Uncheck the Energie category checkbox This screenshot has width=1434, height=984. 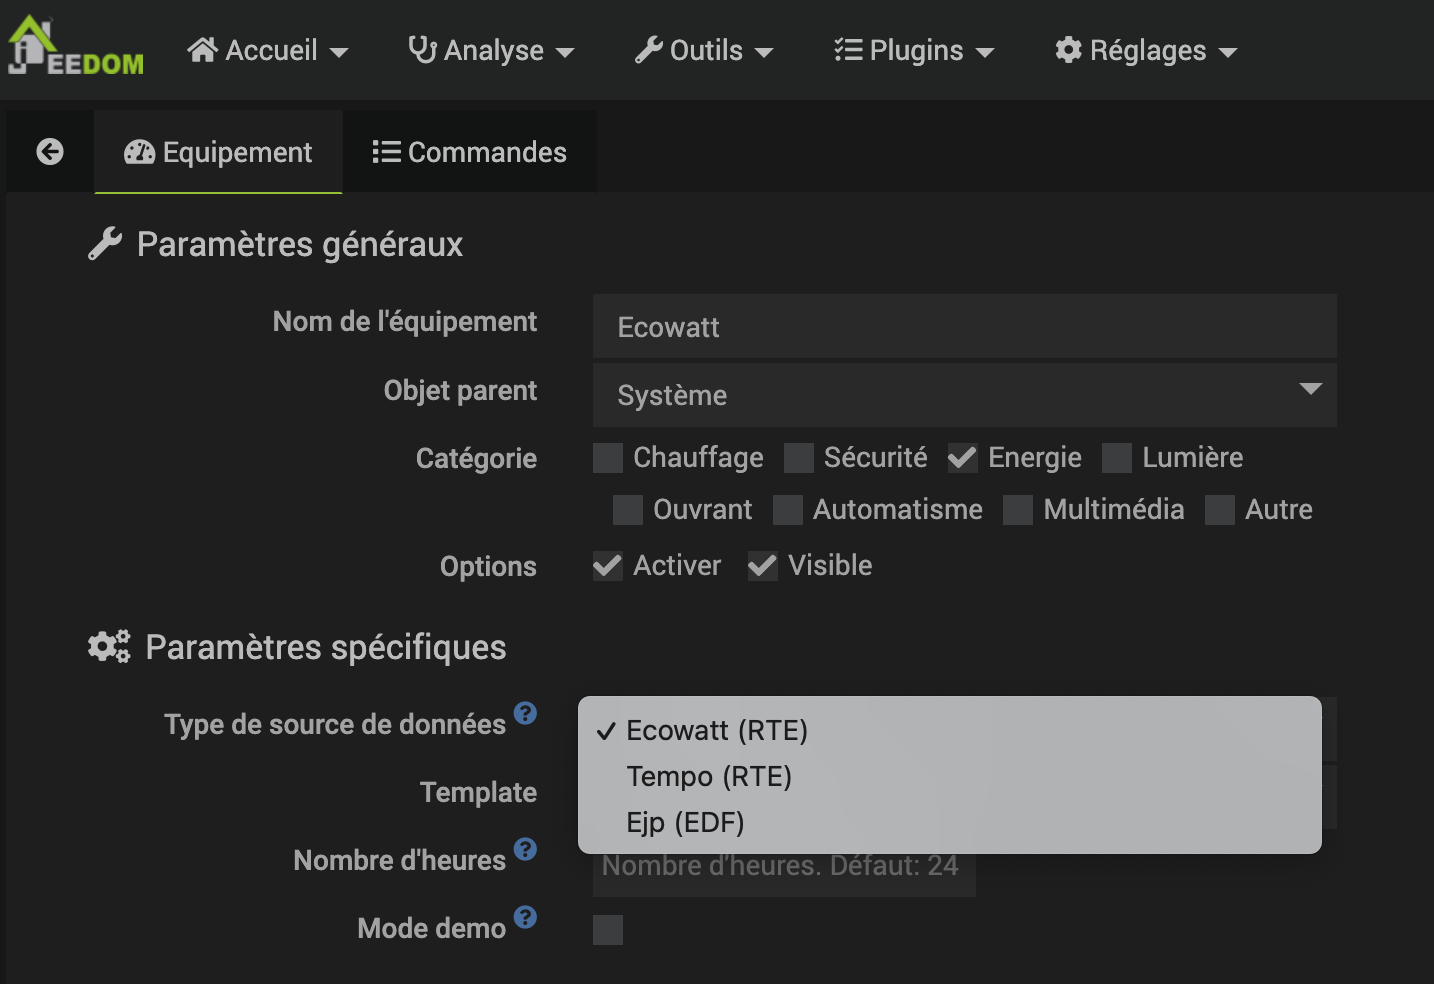[962, 458]
